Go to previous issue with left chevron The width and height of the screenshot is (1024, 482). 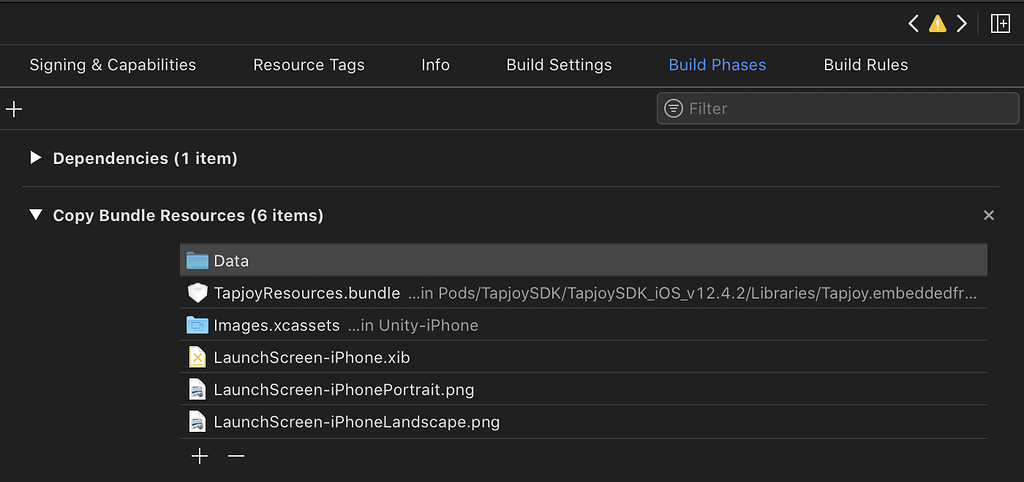point(913,24)
